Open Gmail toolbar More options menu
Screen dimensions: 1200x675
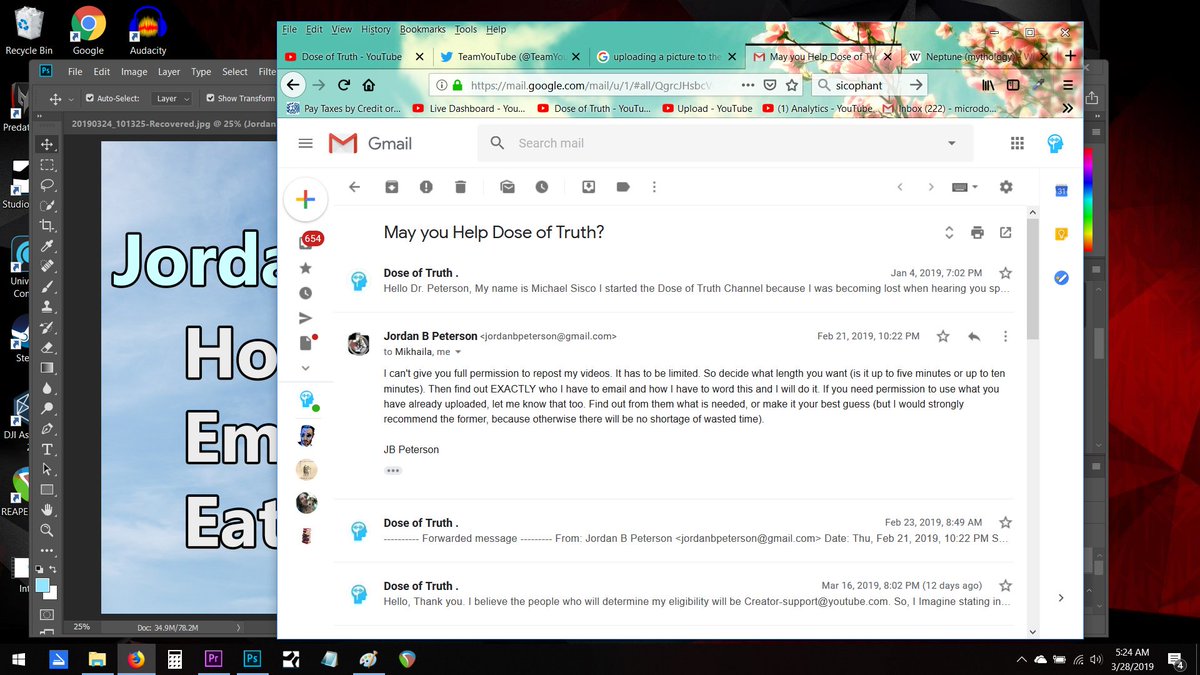[x=654, y=187]
